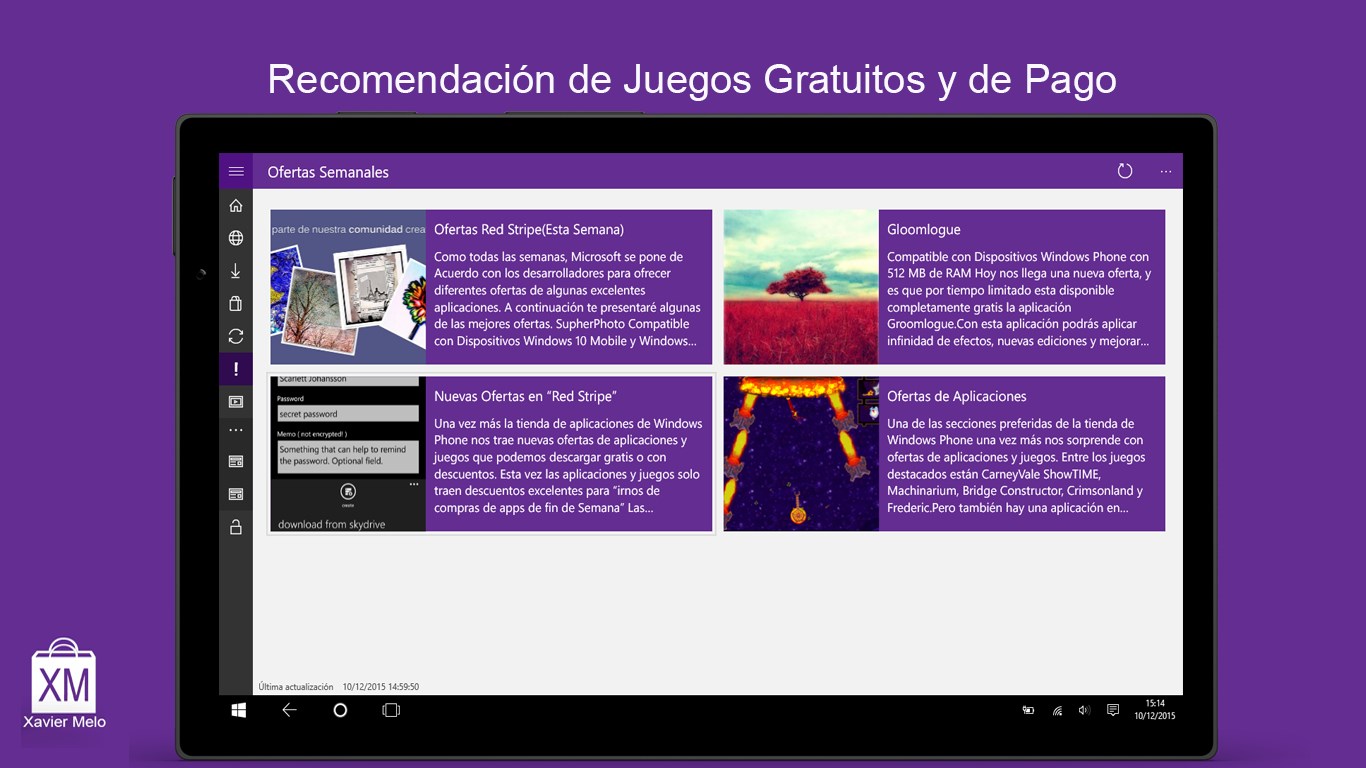1366x768 pixels.
Task: Open the downloads arrow section
Action: click(236, 271)
